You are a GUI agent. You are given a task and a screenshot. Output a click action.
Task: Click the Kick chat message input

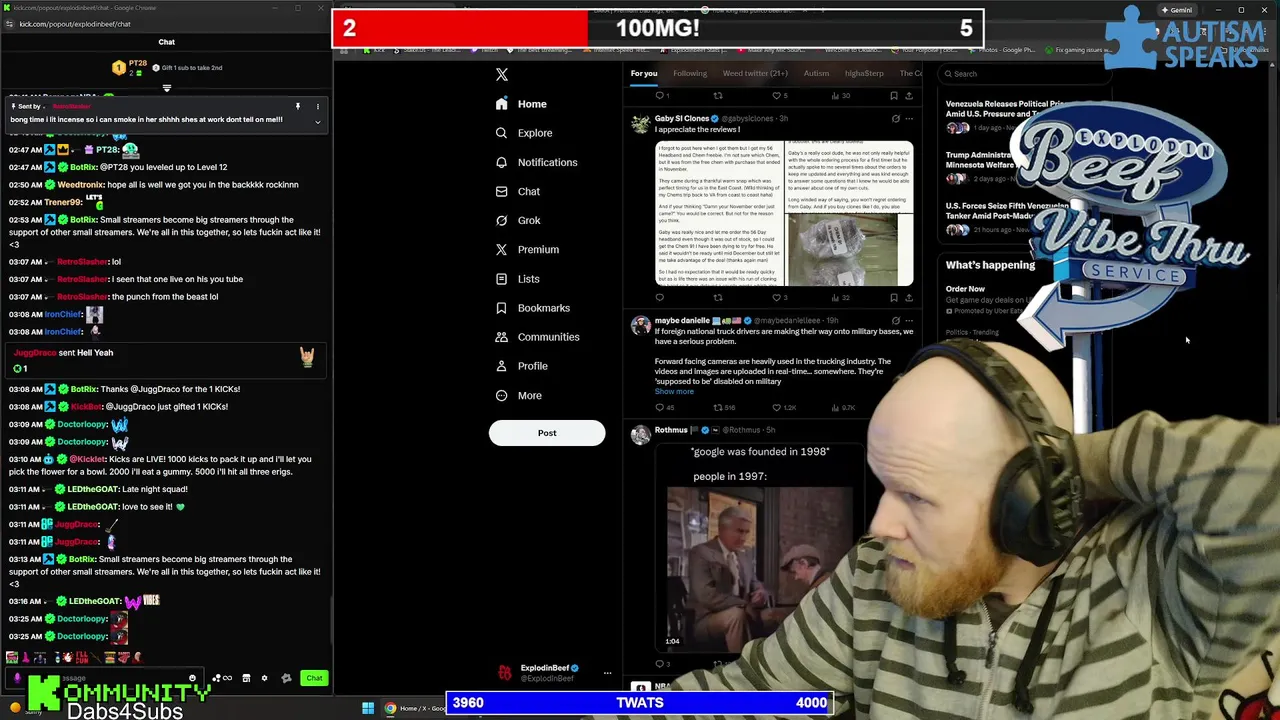(x=105, y=678)
